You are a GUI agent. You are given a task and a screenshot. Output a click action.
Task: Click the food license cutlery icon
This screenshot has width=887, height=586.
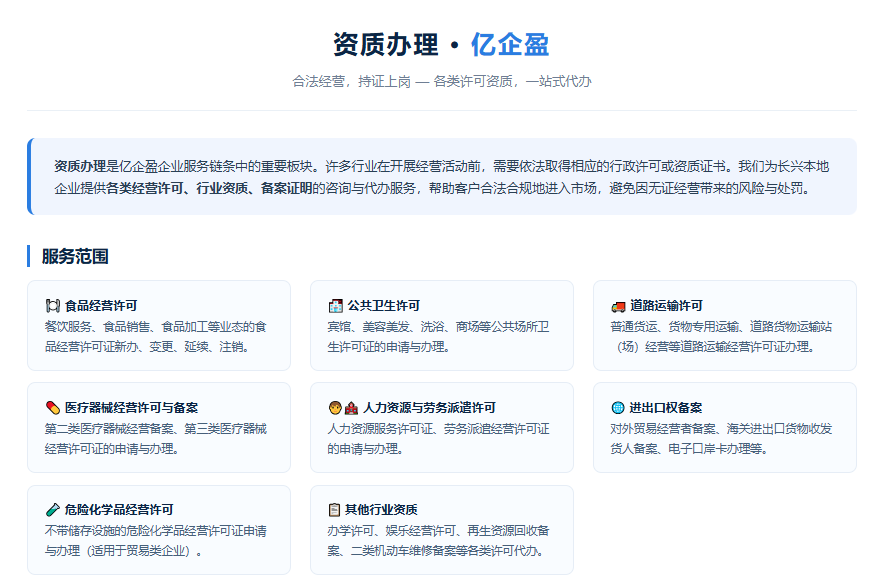tap(53, 306)
